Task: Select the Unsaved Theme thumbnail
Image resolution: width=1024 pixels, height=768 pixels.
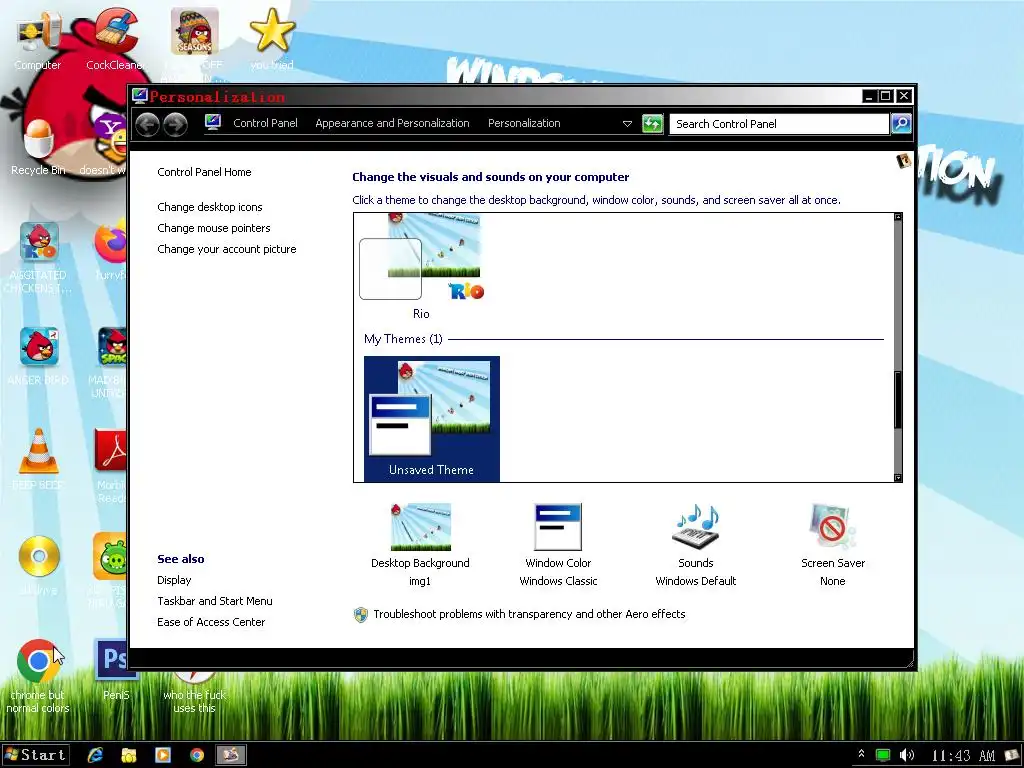Action: (432, 419)
